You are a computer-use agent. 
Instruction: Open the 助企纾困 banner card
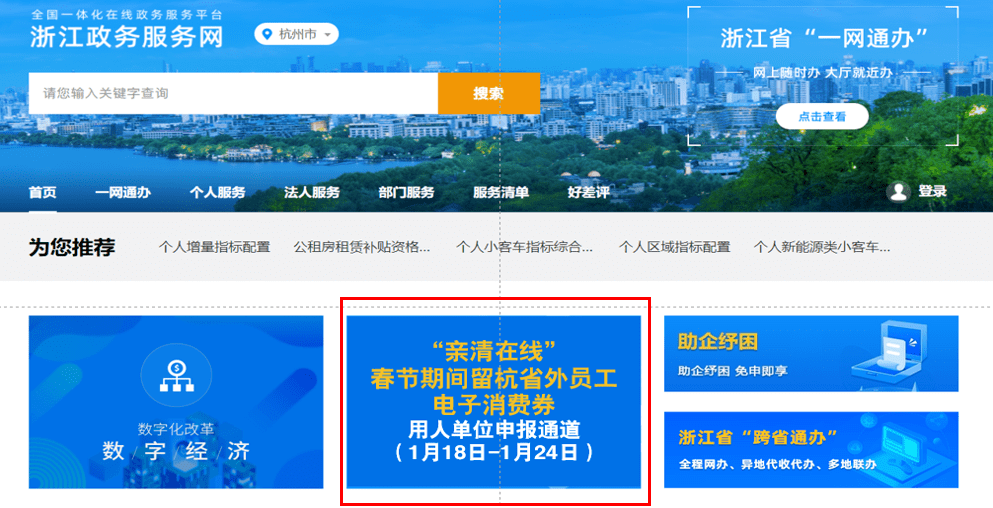coord(811,354)
